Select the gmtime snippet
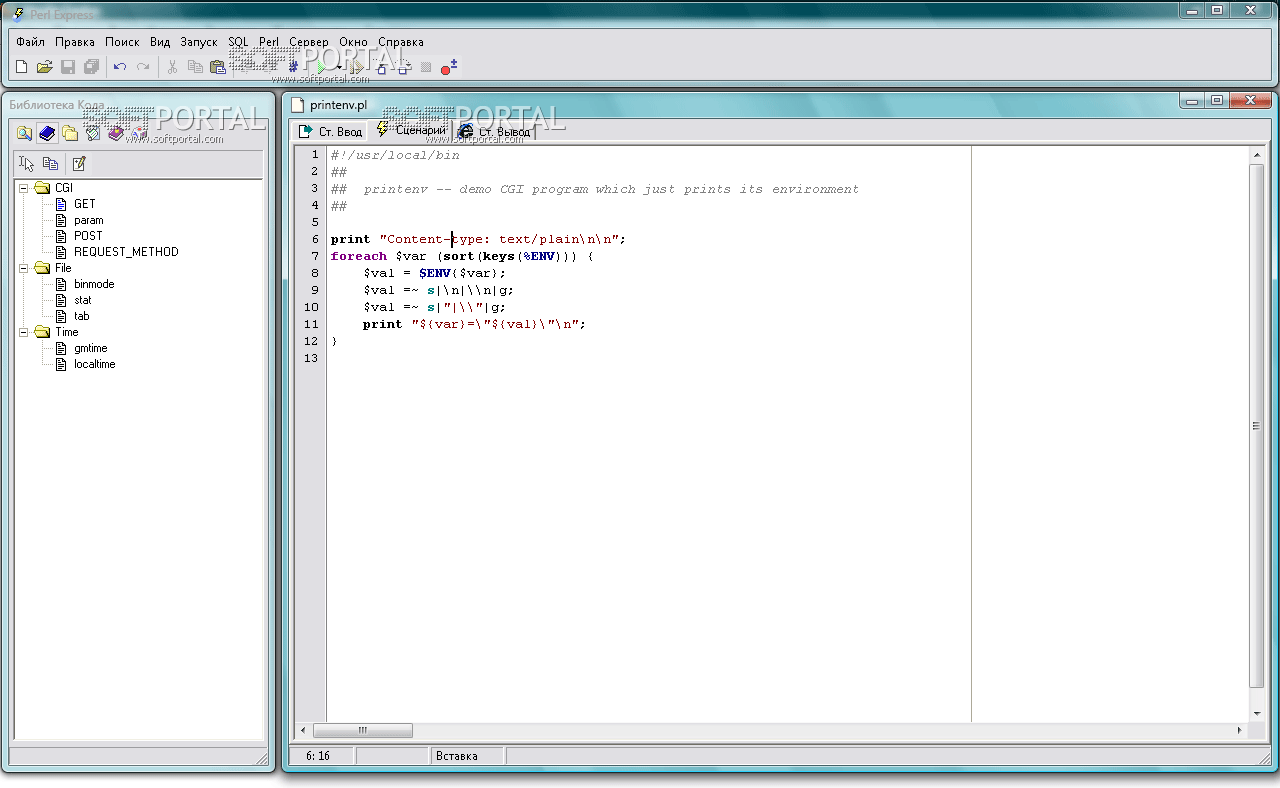Screen dimensions: 1280x788 coord(90,348)
